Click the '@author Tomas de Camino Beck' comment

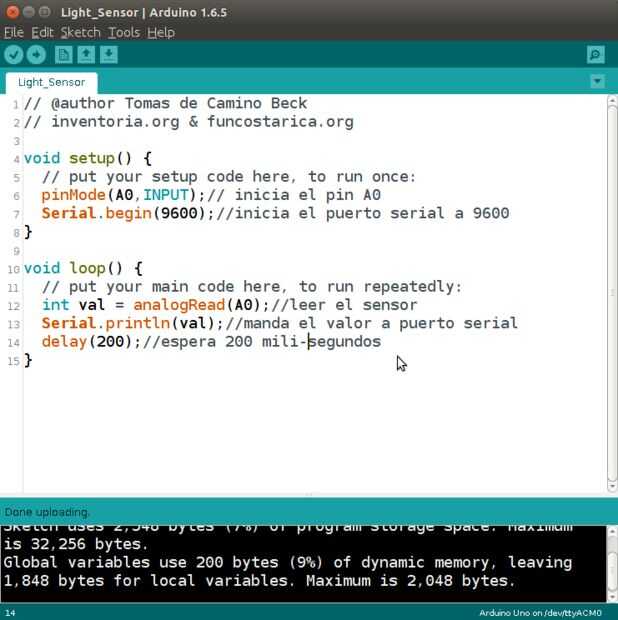tap(165, 104)
